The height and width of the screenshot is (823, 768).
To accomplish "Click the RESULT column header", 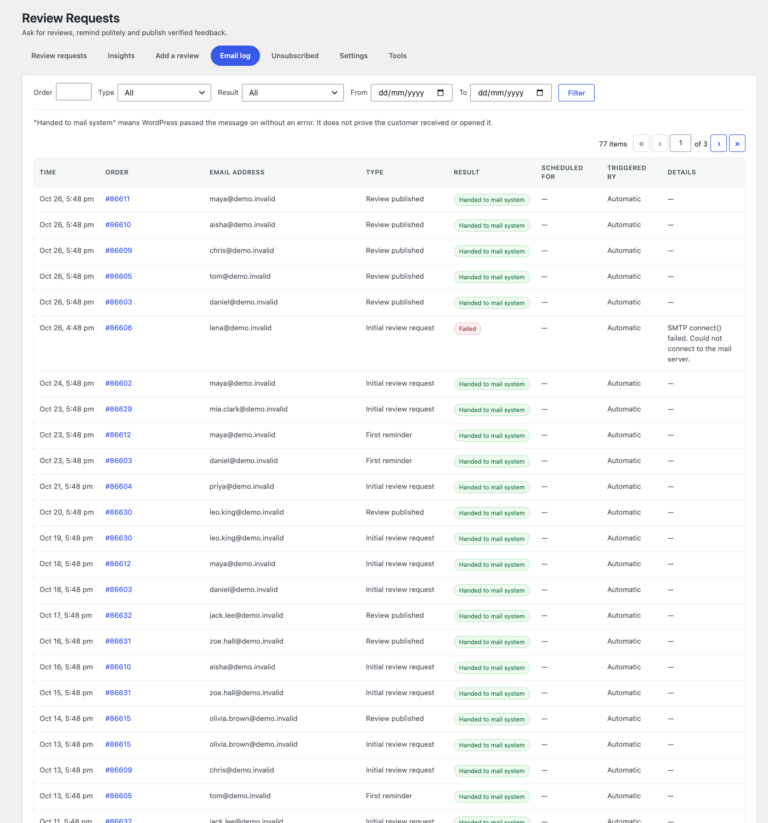I will coord(467,172).
